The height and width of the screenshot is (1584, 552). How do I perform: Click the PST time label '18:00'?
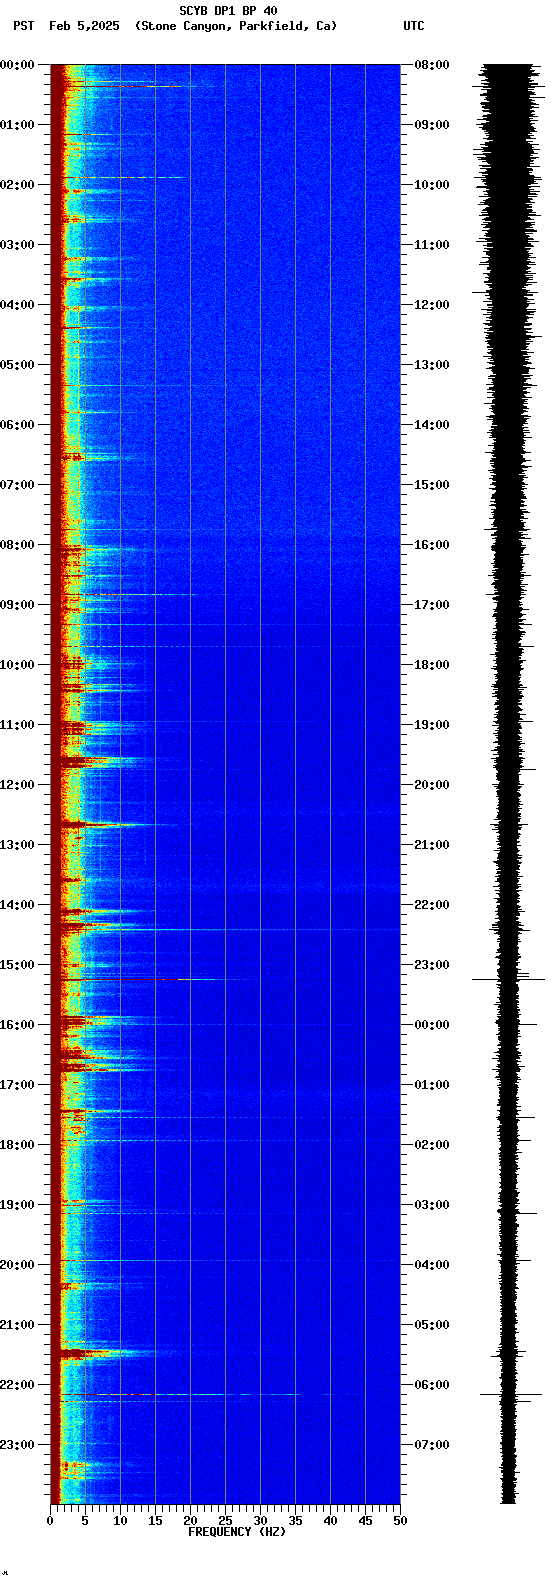click(17, 1145)
